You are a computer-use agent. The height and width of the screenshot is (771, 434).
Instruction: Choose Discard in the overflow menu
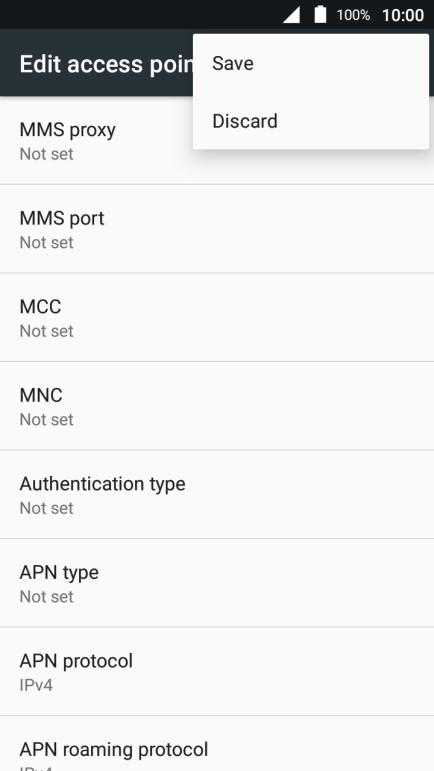click(311, 121)
